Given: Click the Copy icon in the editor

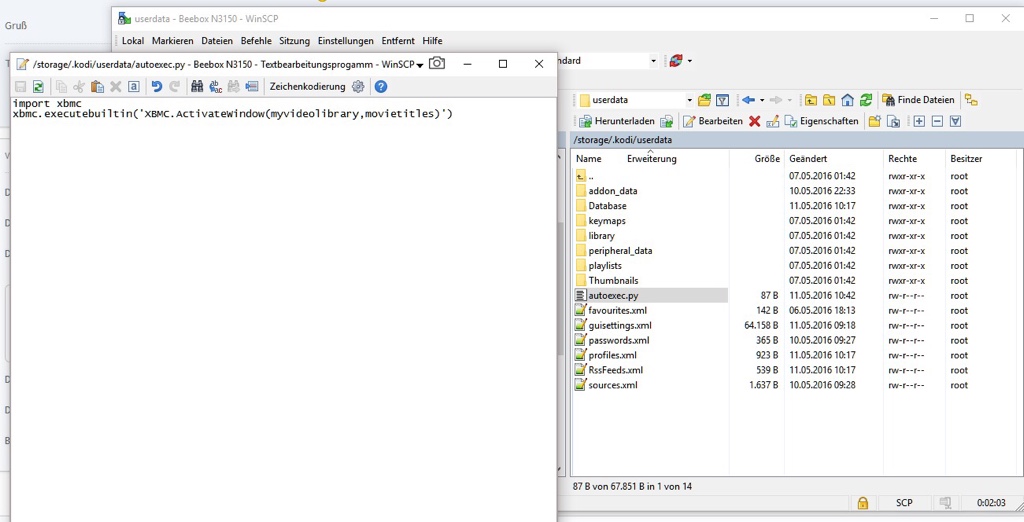Looking at the screenshot, I should [x=61, y=86].
